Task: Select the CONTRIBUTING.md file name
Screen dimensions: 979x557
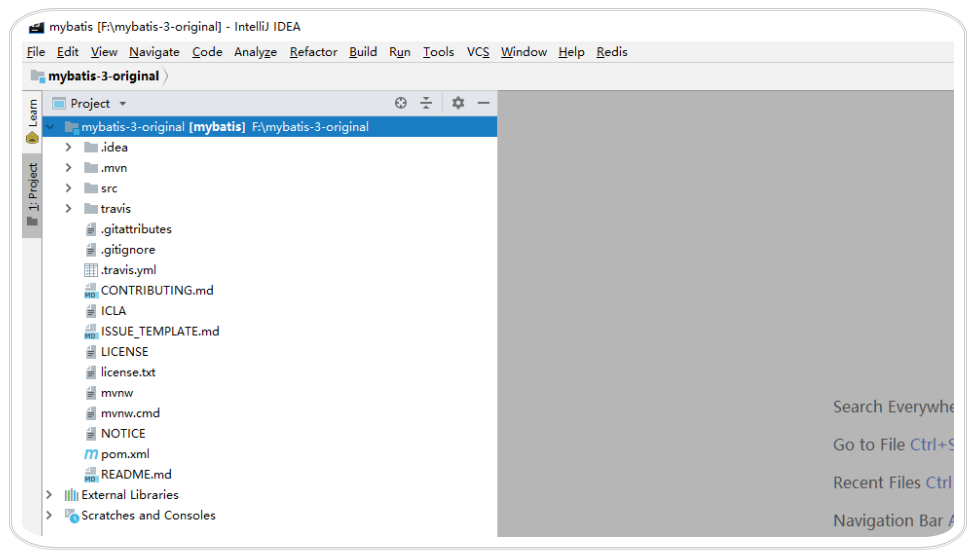Action: (157, 290)
